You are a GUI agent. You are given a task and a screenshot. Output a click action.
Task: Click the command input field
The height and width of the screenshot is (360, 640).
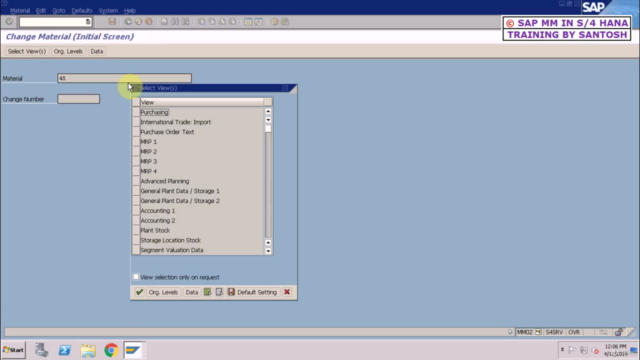(55, 22)
